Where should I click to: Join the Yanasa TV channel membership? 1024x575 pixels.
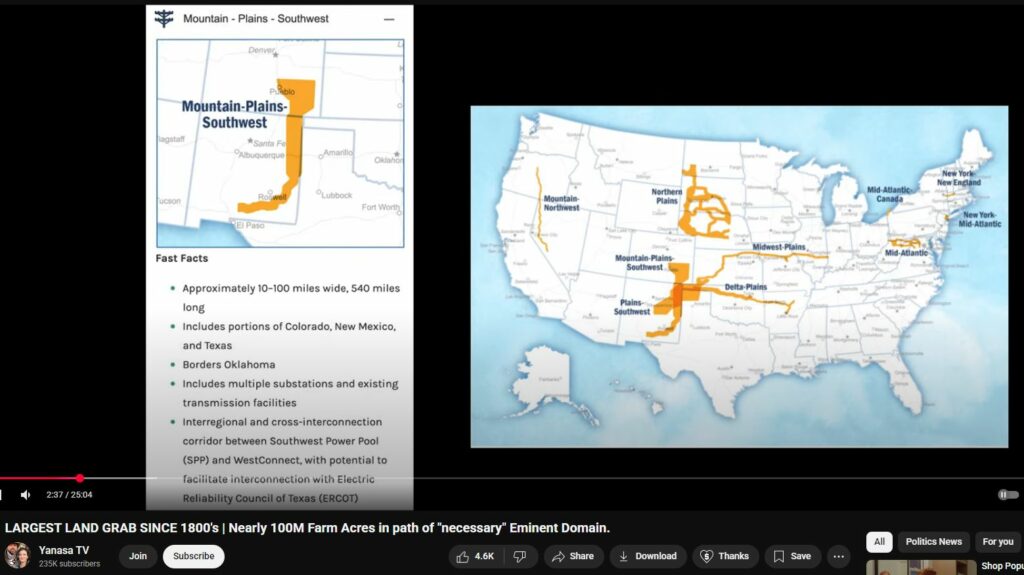(x=138, y=556)
